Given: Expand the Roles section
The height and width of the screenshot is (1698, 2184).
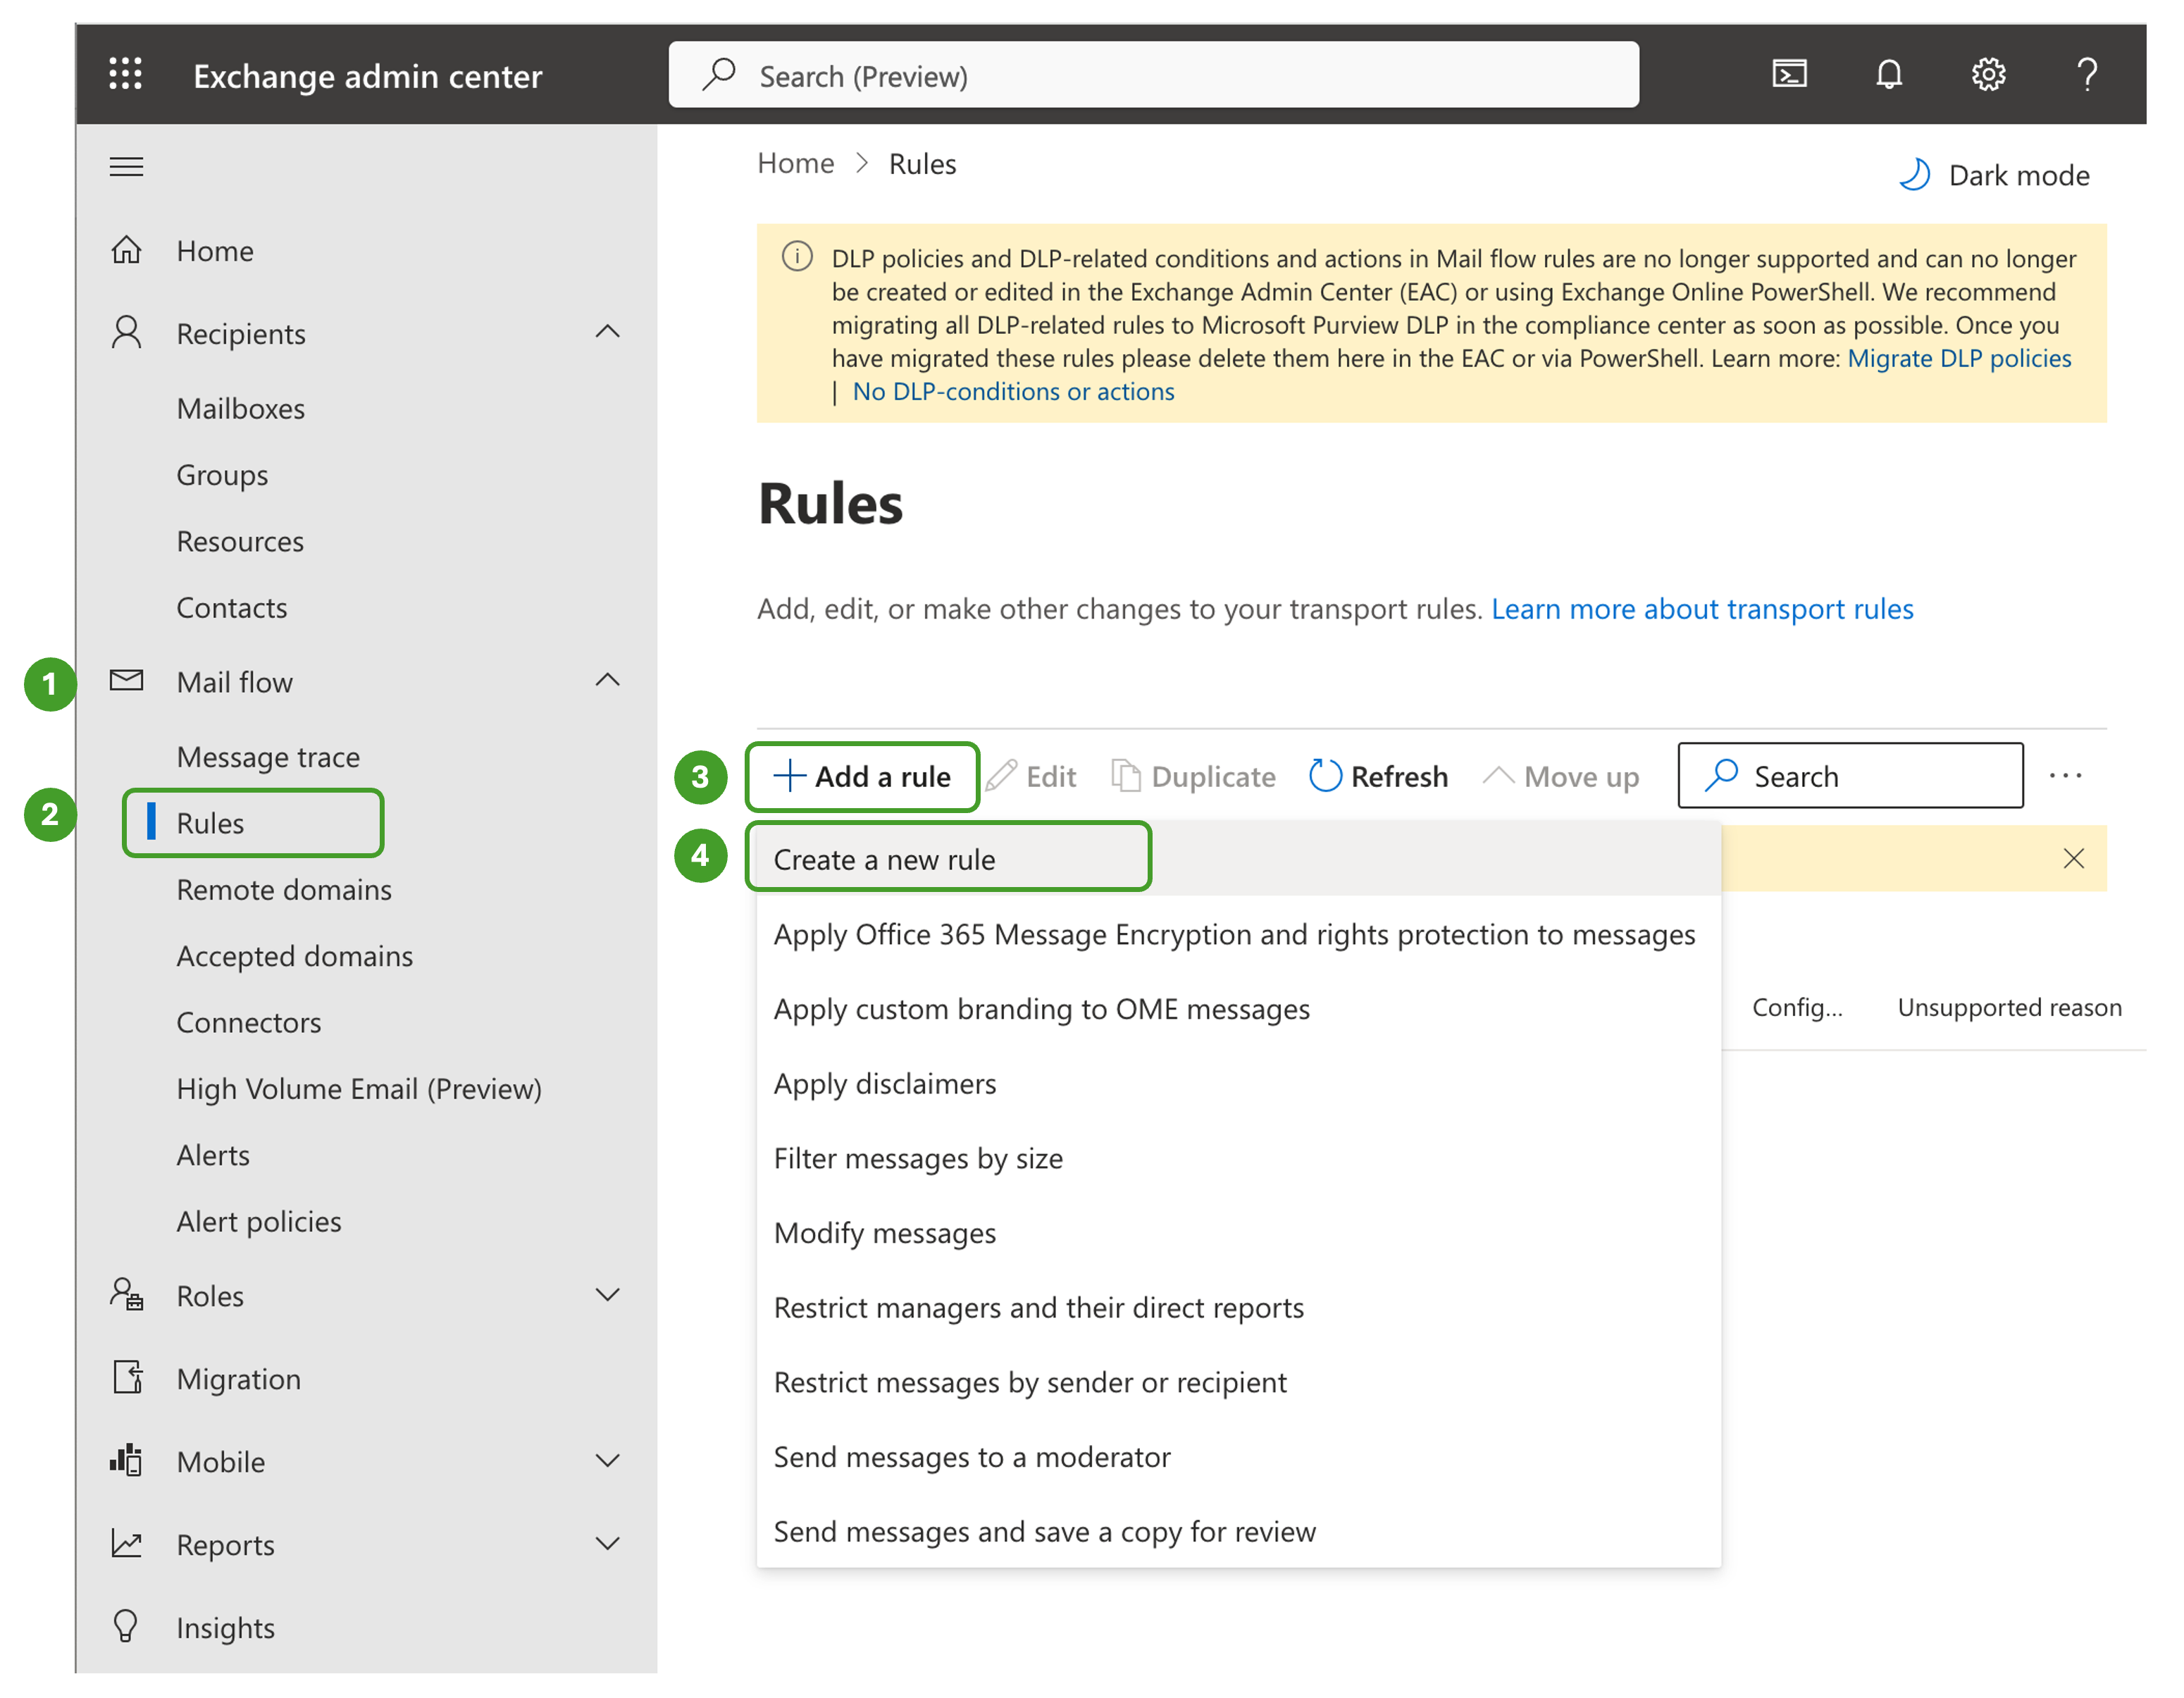Looking at the screenshot, I should [607, 1296].
